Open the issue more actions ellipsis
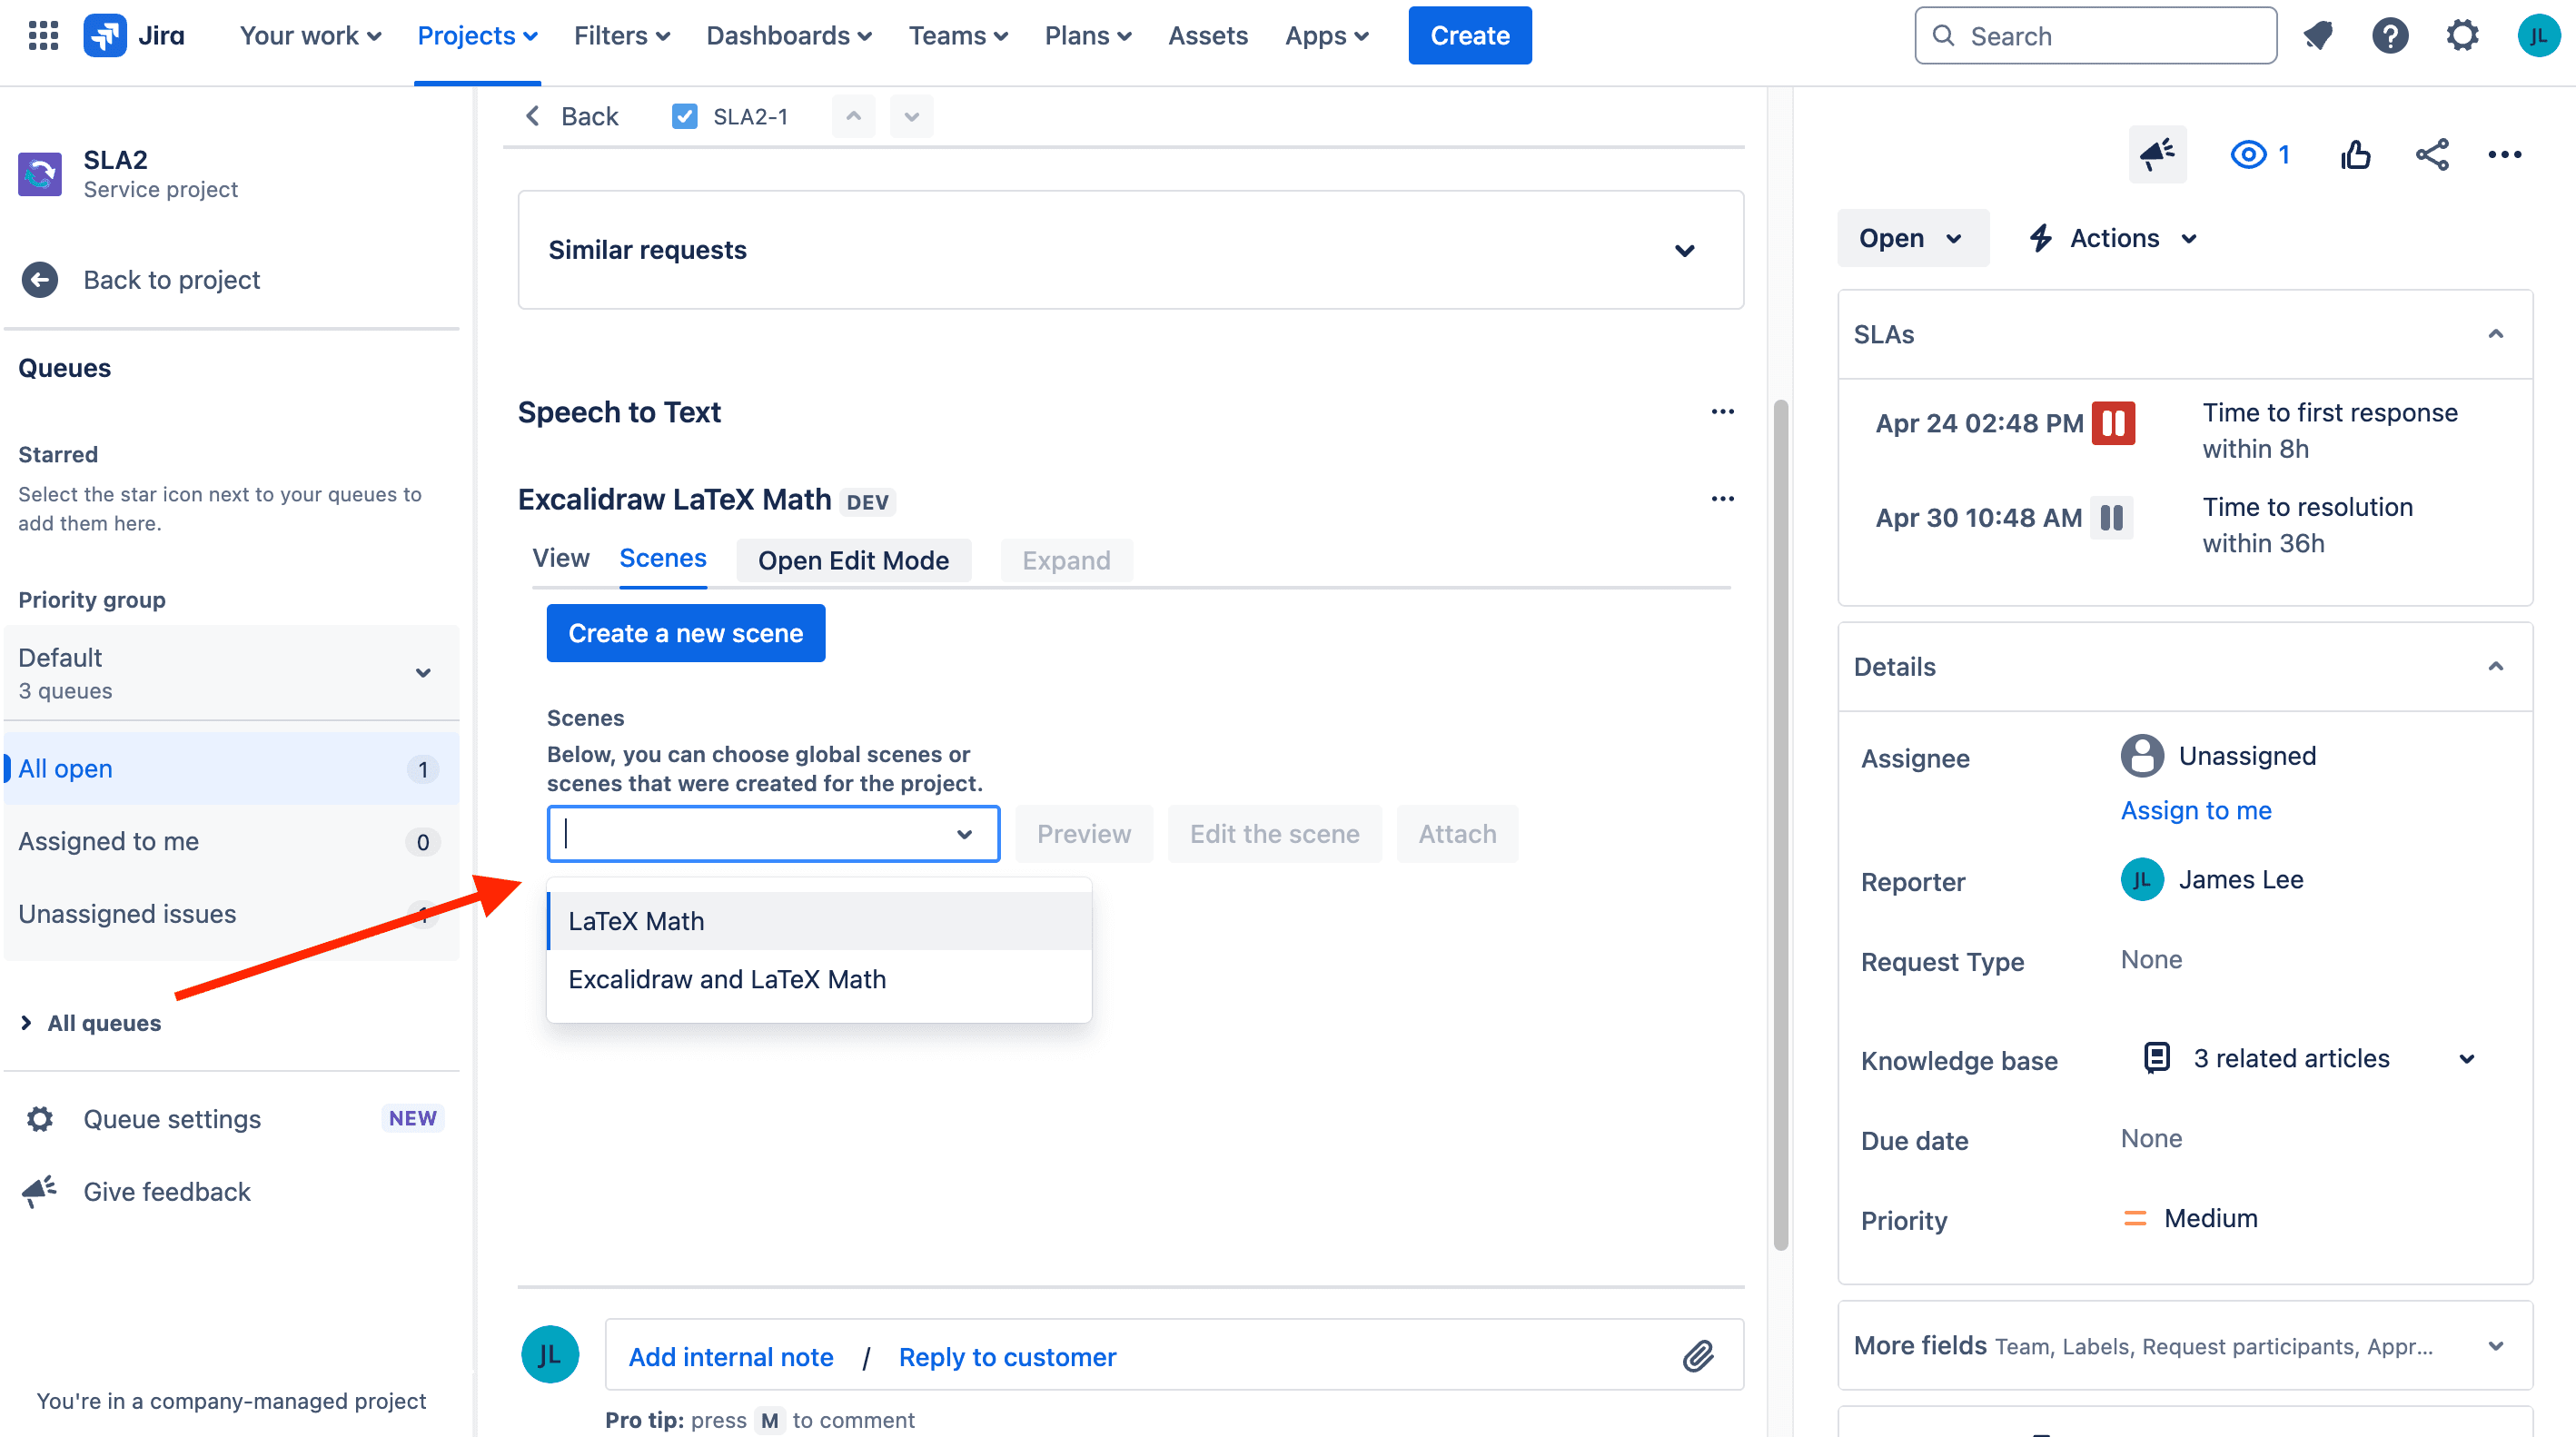Viewport: 2576px width, 1437px height. pyautogui.click(x=2504, y=154)
